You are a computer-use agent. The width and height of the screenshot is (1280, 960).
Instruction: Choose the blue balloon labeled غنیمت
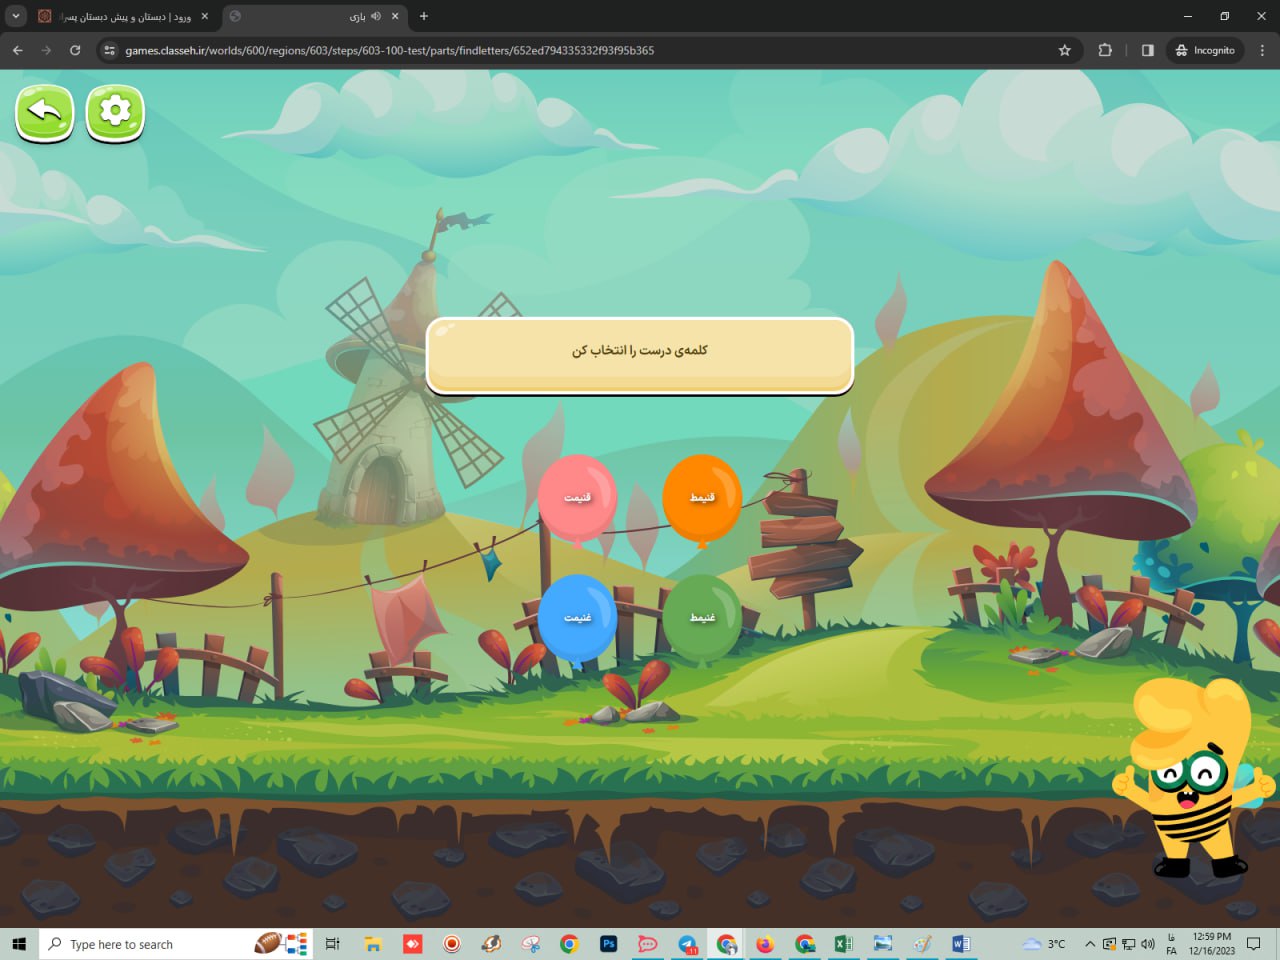[x=577, y=618]
